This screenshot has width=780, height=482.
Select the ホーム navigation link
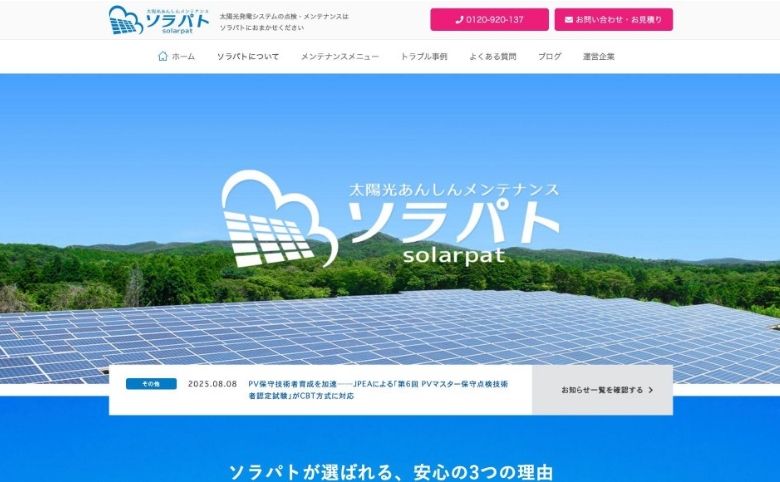click(x=176, y=57)
